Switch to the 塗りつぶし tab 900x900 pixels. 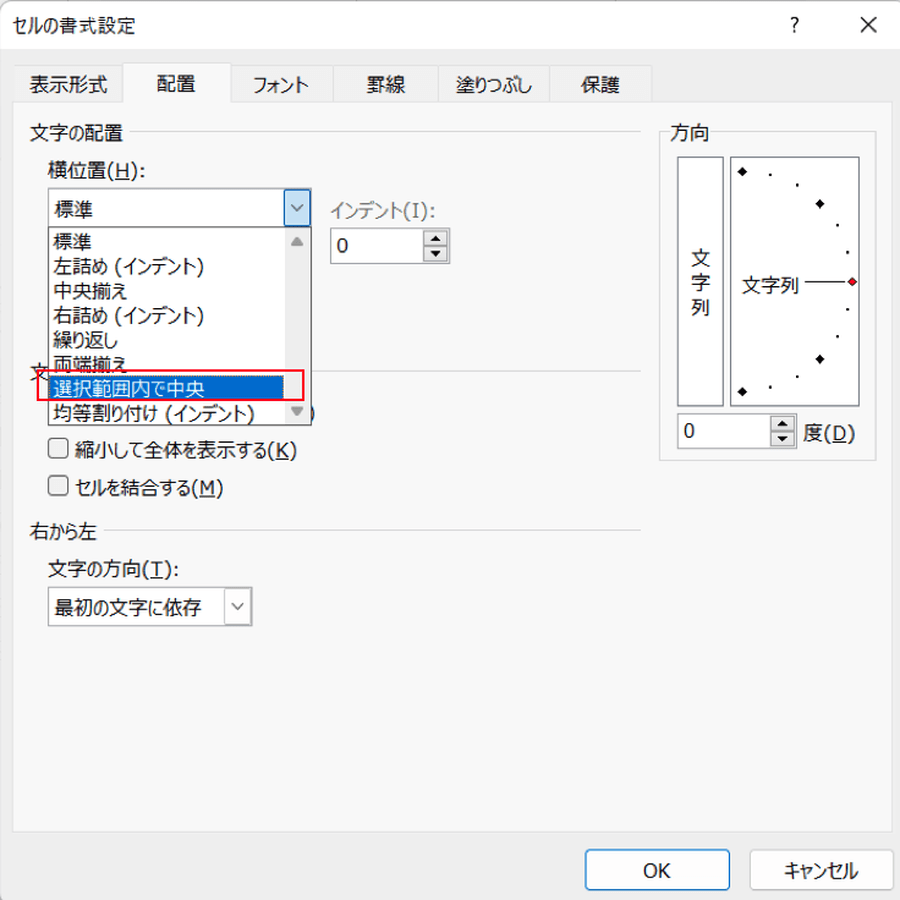pos(494,84)
